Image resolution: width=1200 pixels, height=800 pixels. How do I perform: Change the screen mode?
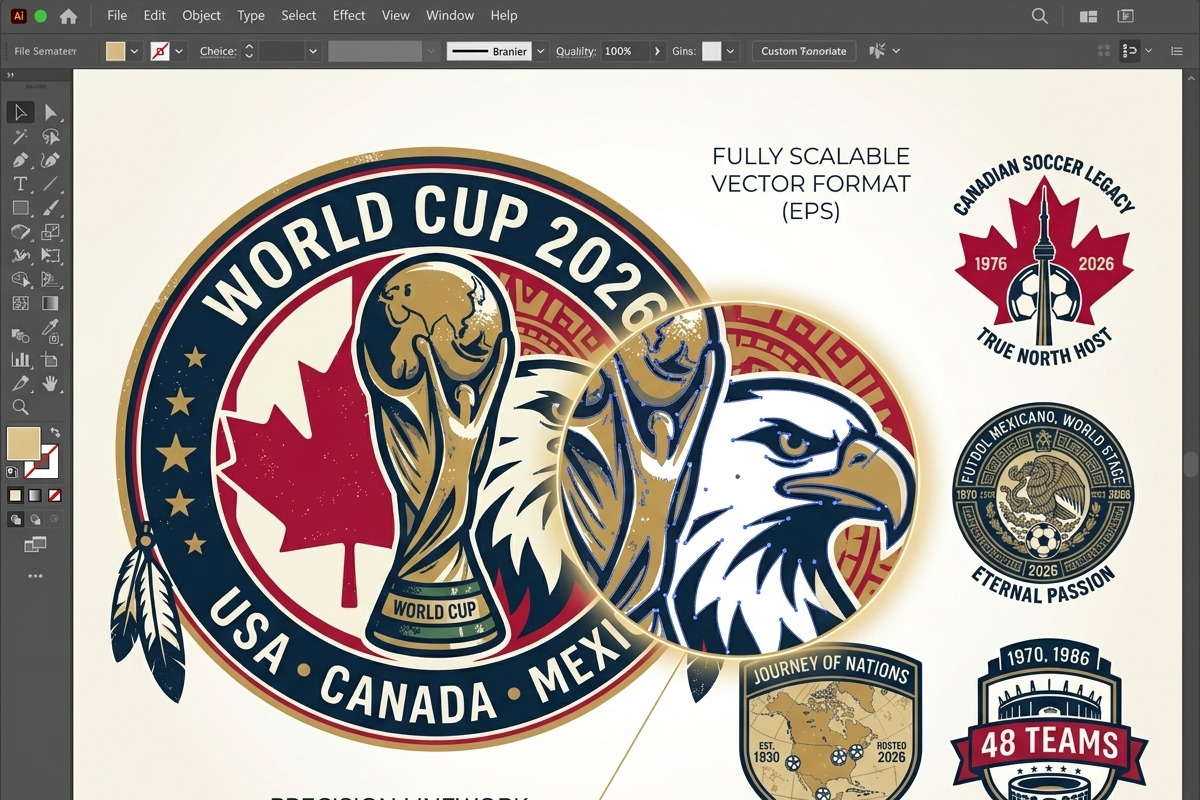tap(35, 544)
